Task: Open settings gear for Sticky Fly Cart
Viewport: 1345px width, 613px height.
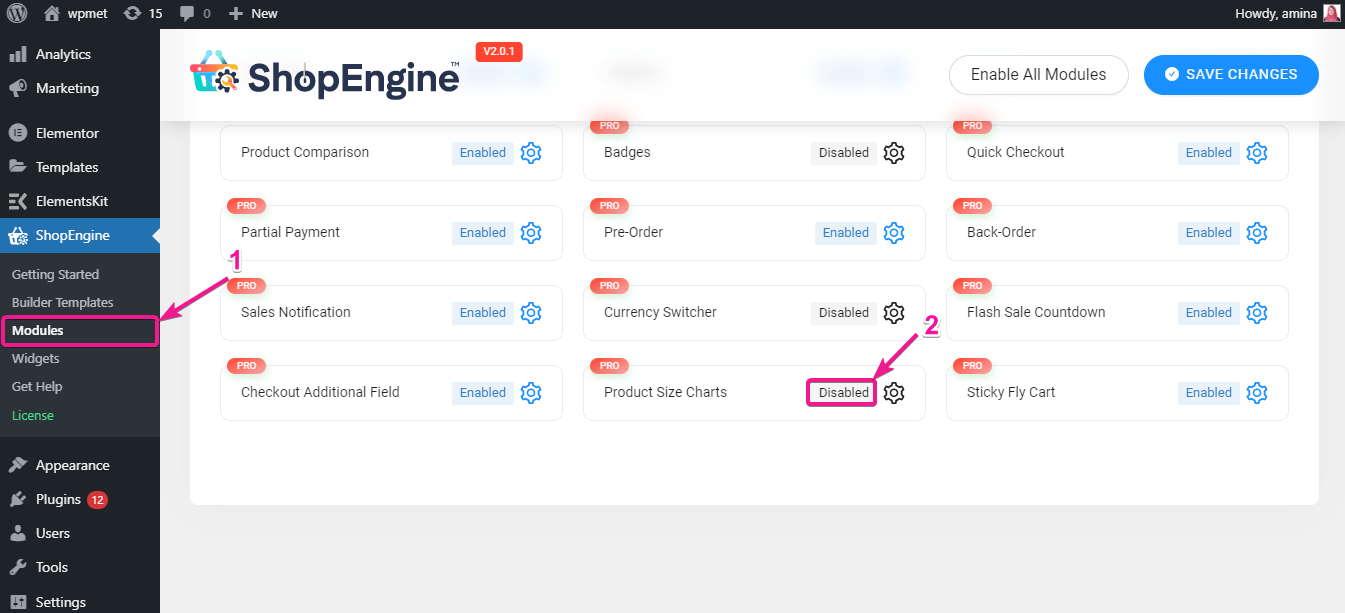Action: (1257, 393)
